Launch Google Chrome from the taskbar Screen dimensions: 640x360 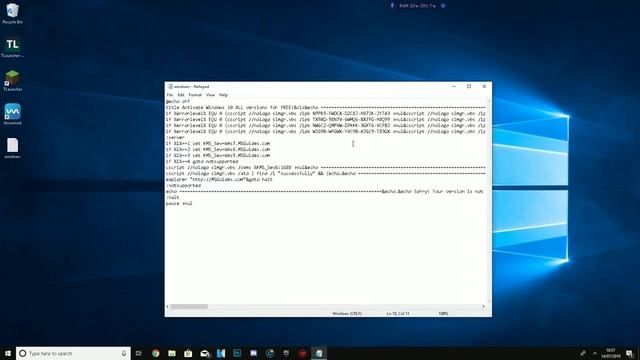[156, 353]
